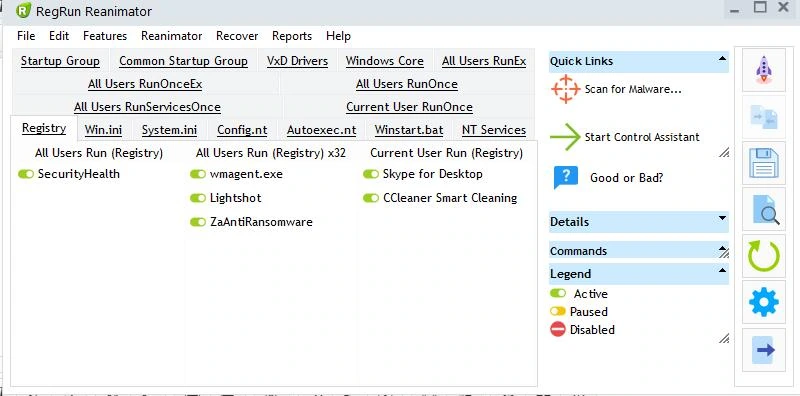The width and height of the screenshot is (800, 396).
Task: Click the blue question mark bubble icon
Action: pyautogui.click(x=566, y=178)
